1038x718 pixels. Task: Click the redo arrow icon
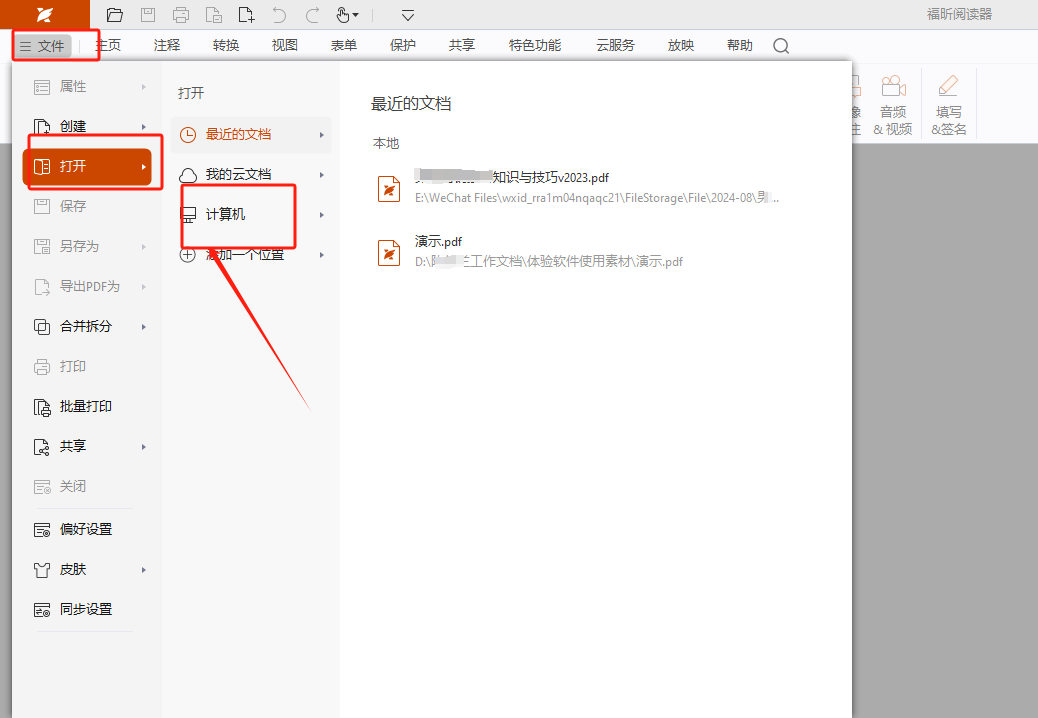pos(312,15)
